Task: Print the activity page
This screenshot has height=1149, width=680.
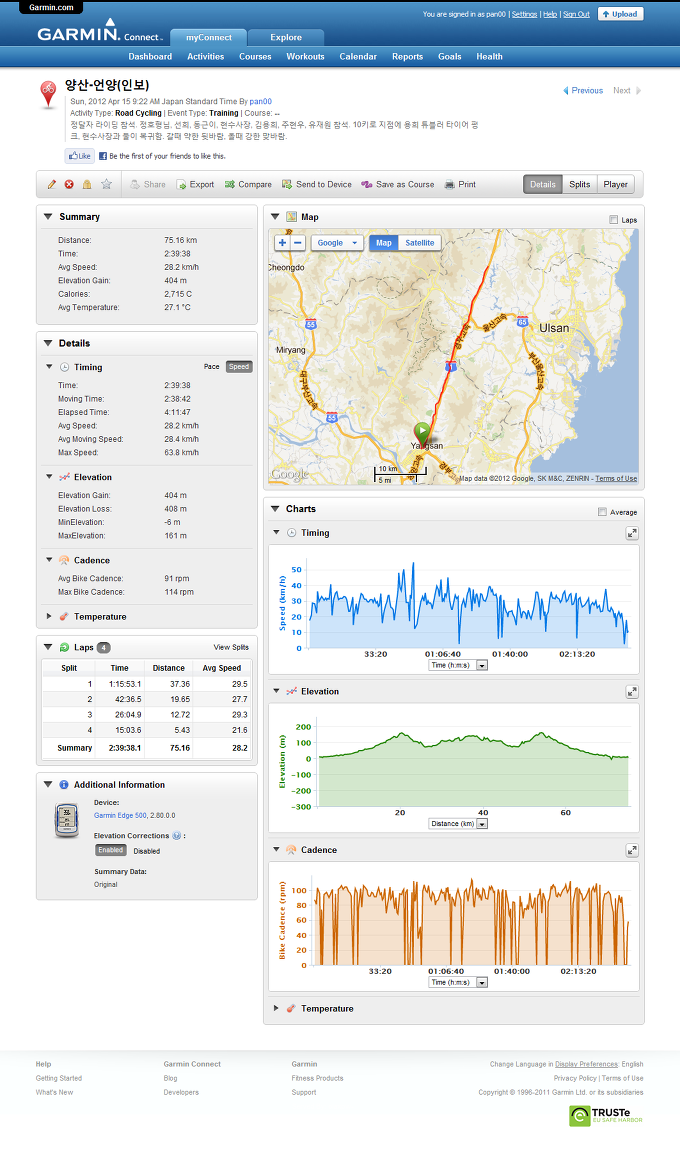Action: [460, 185]
